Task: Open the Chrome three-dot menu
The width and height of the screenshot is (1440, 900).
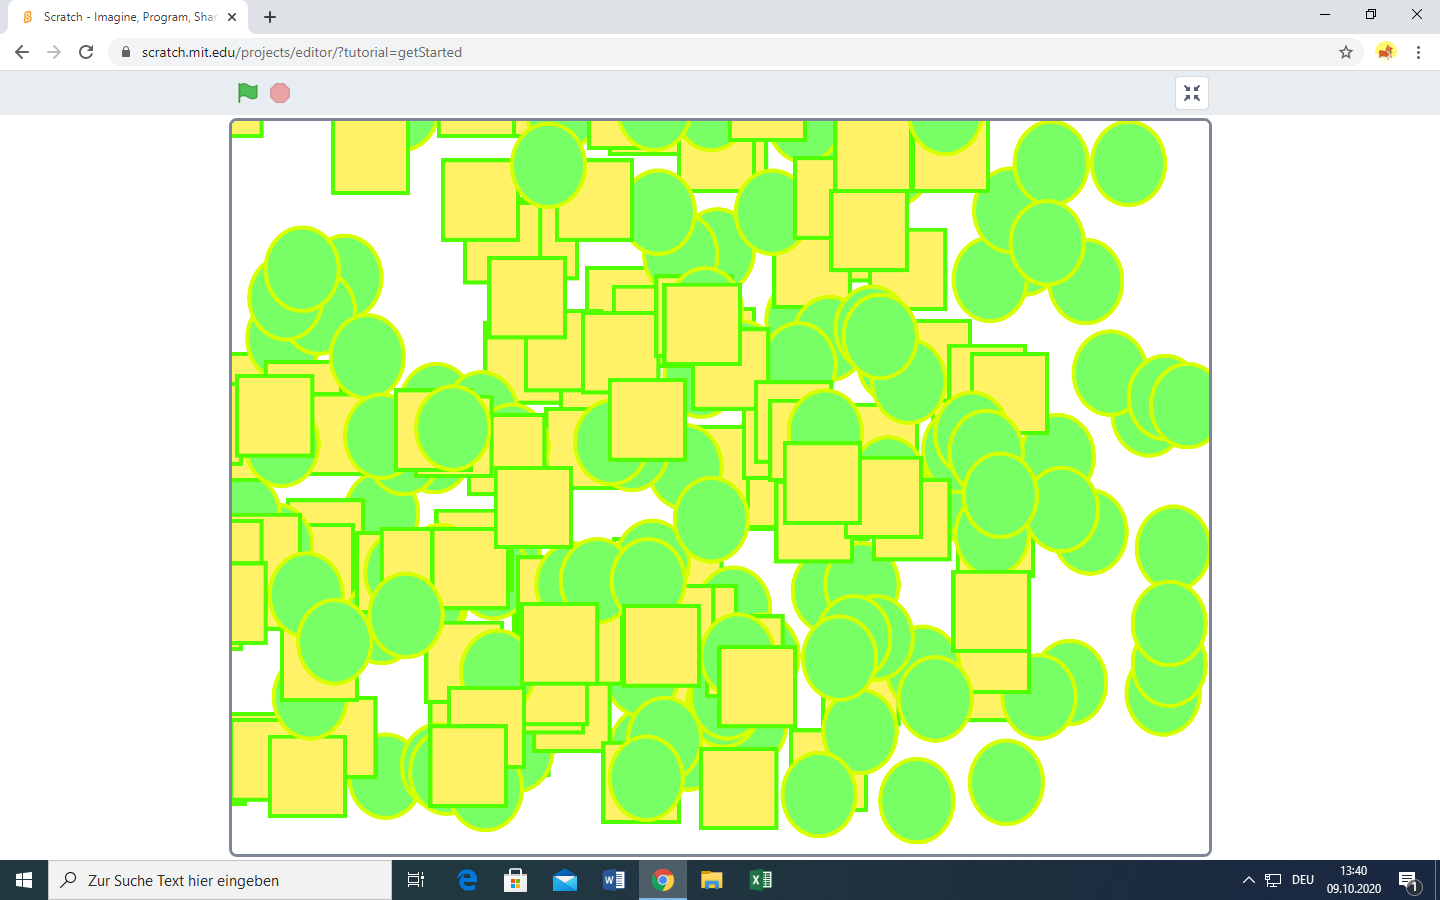Action: click(x=1418, y=52)
